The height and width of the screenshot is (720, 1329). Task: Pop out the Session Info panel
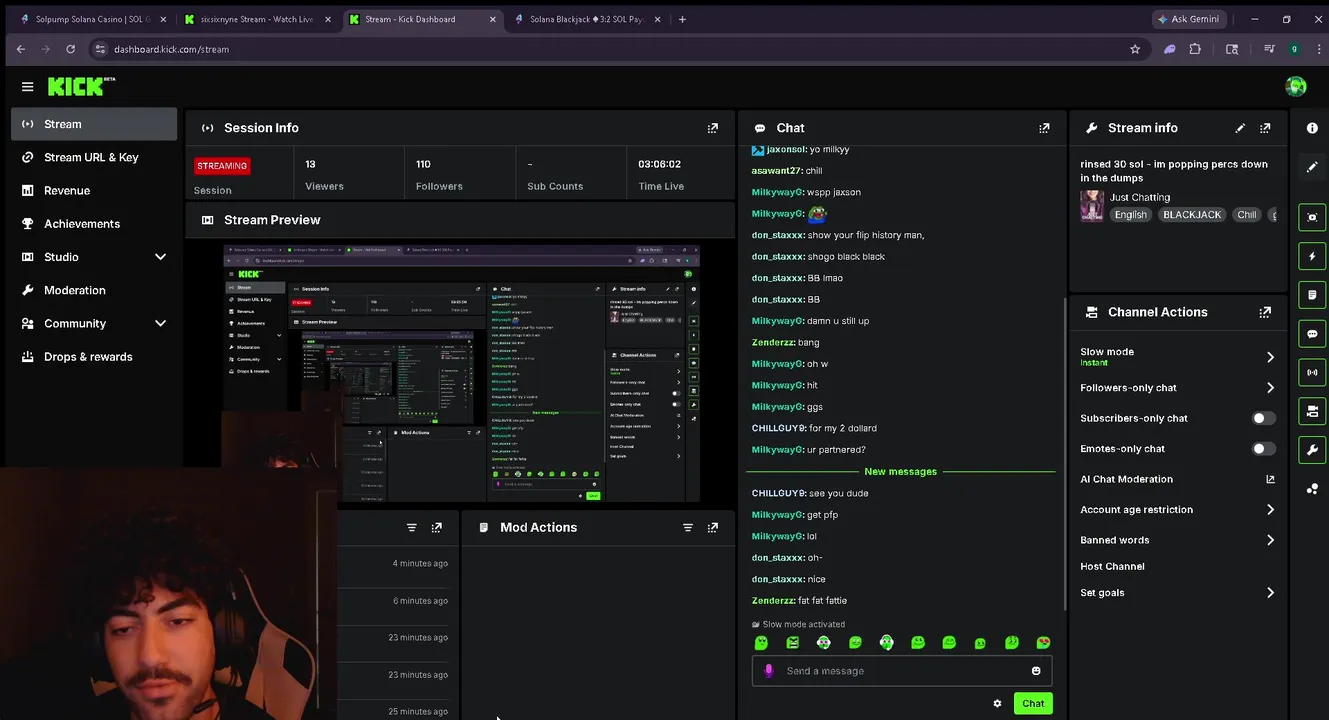[713, 128]
